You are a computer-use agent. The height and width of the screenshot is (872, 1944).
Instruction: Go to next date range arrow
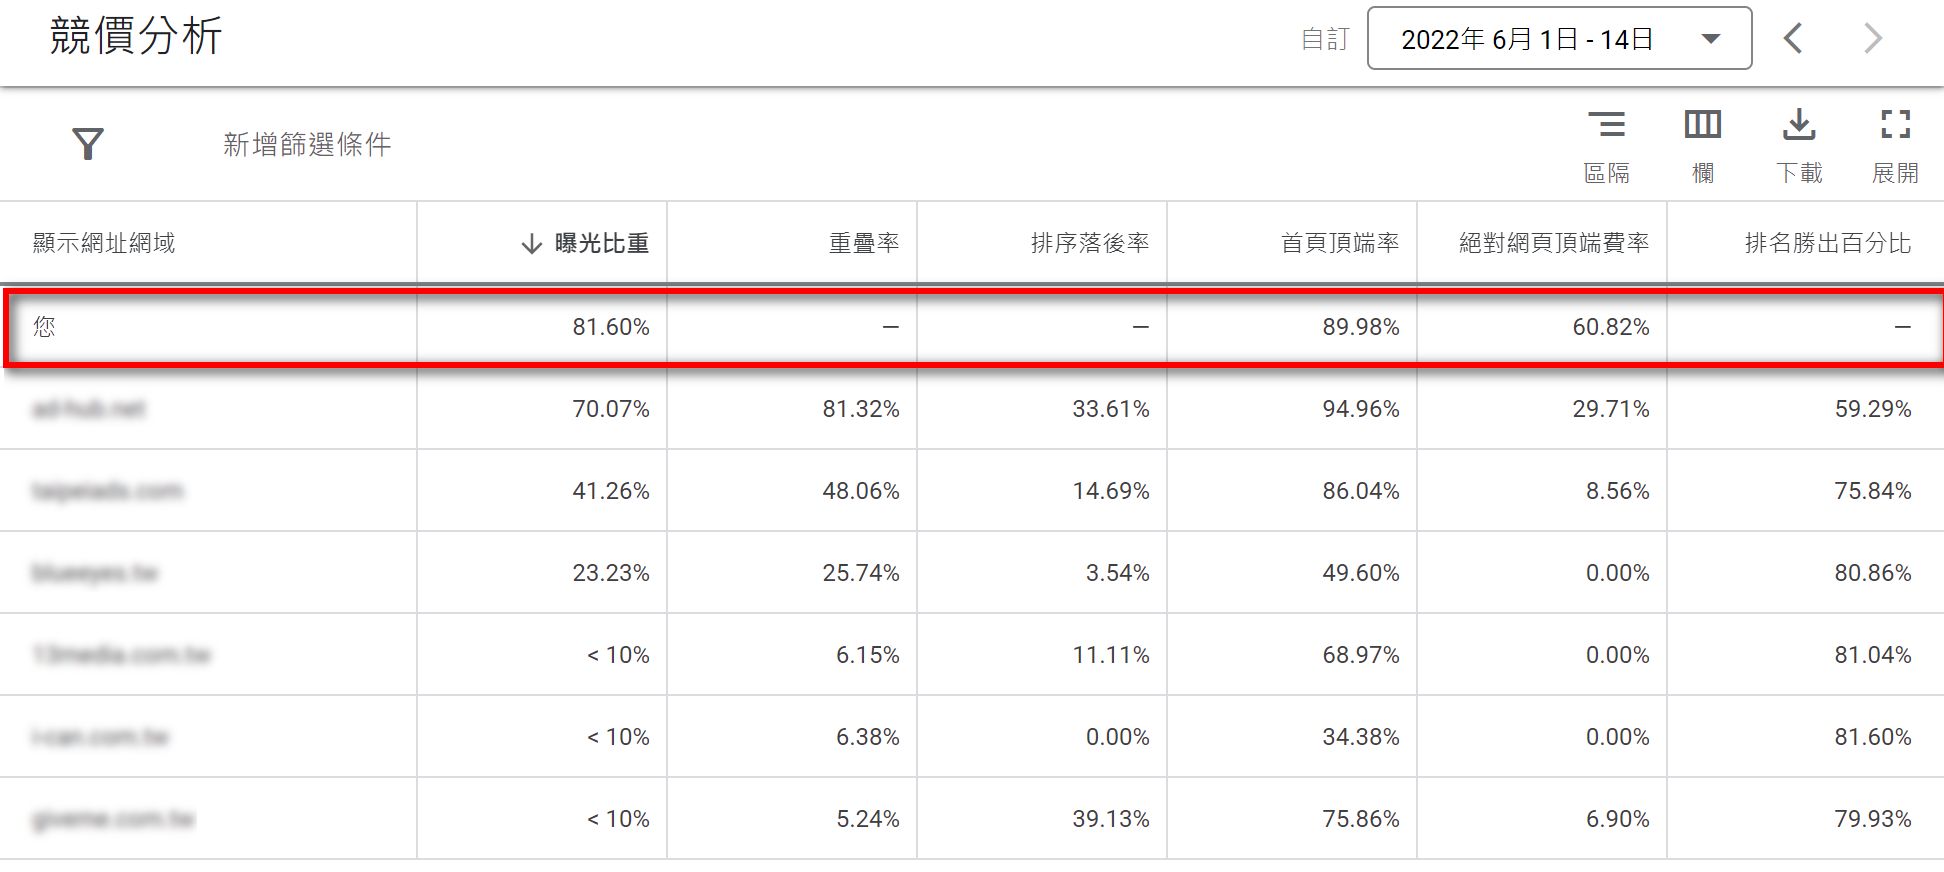1873,39
